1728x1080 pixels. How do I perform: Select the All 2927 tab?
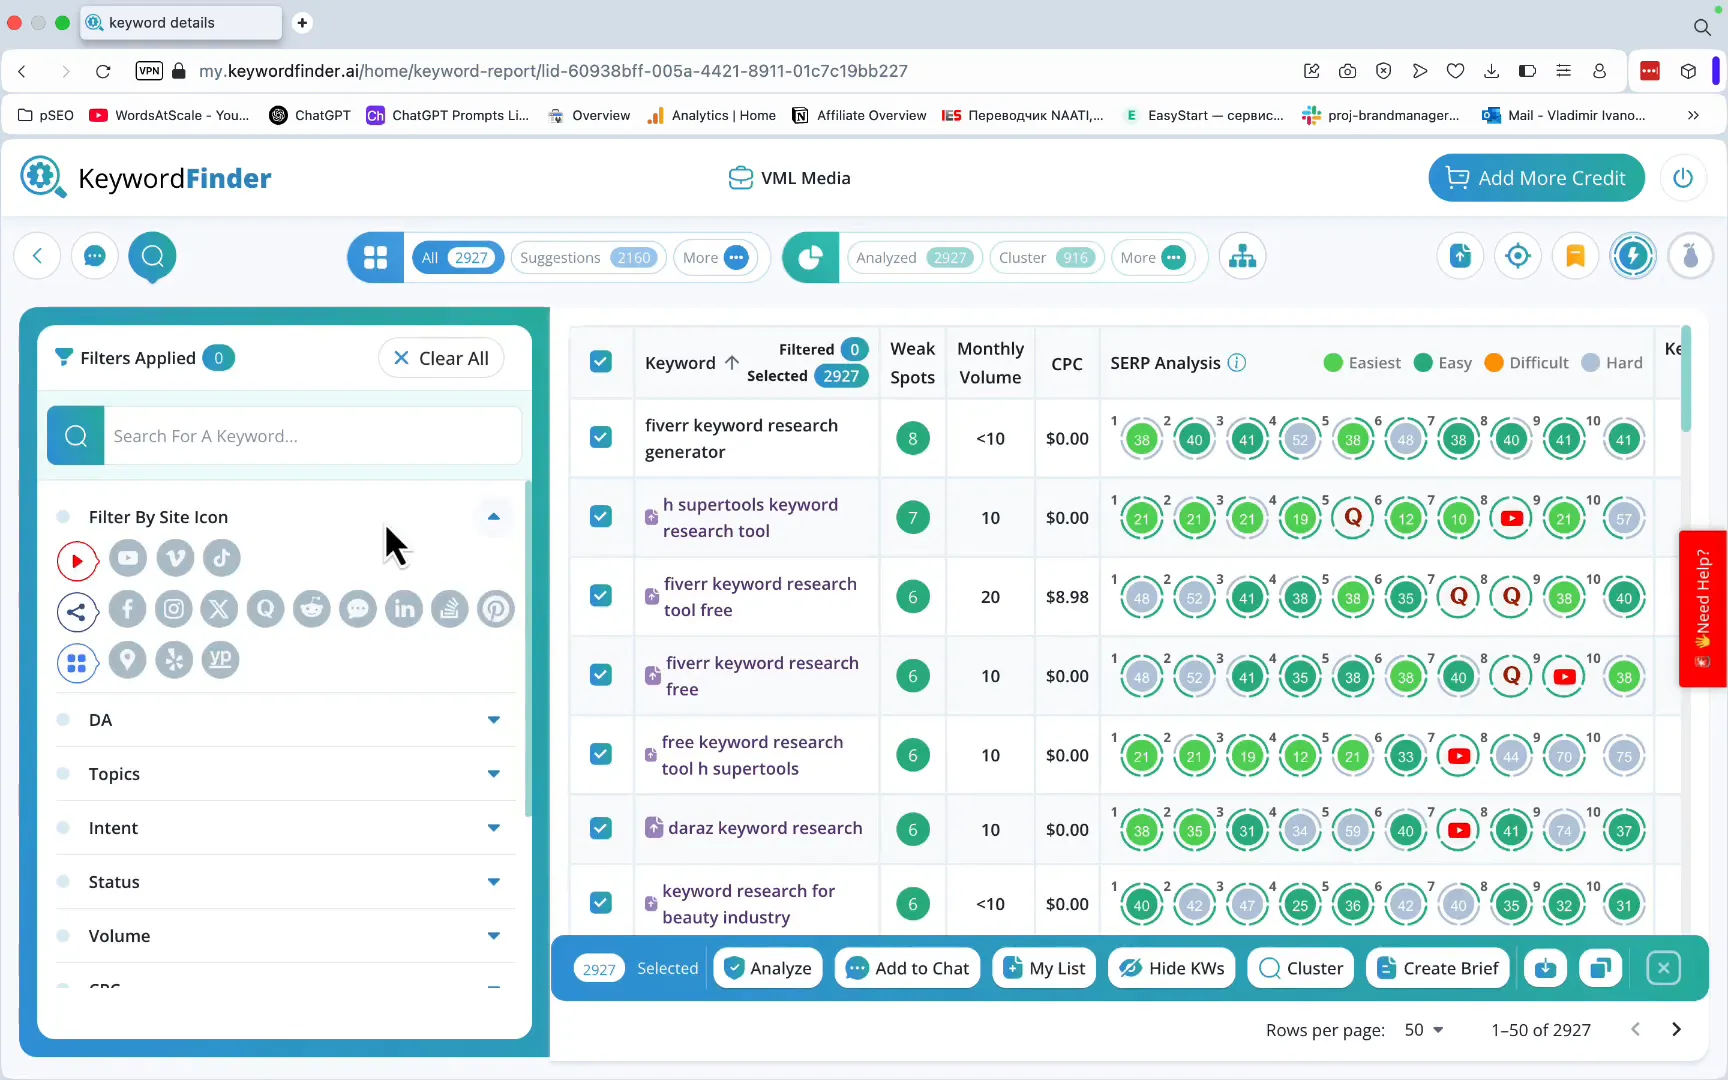click(458, 258)
